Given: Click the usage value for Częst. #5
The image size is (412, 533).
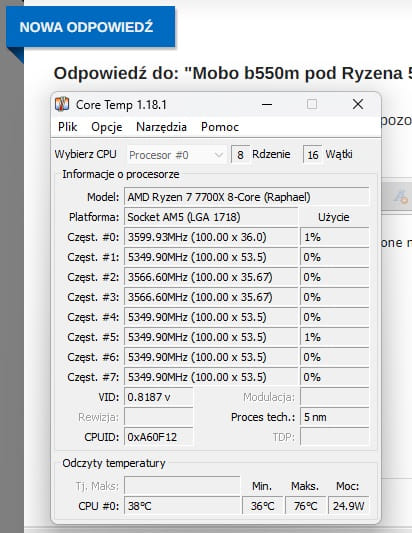Looking at the screenshot, I should 334,337.
